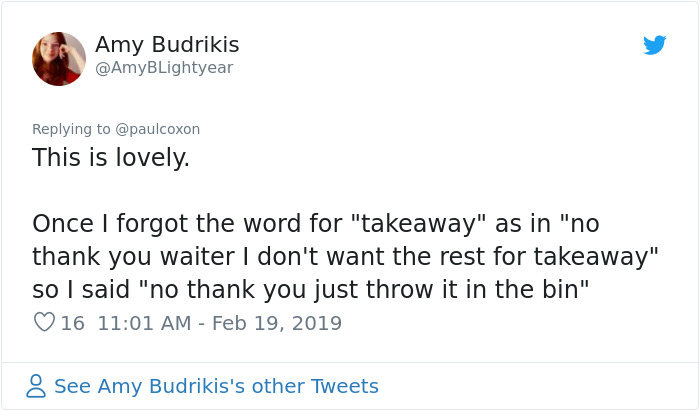Click the "This is lovely." text

tap(111, 158)
